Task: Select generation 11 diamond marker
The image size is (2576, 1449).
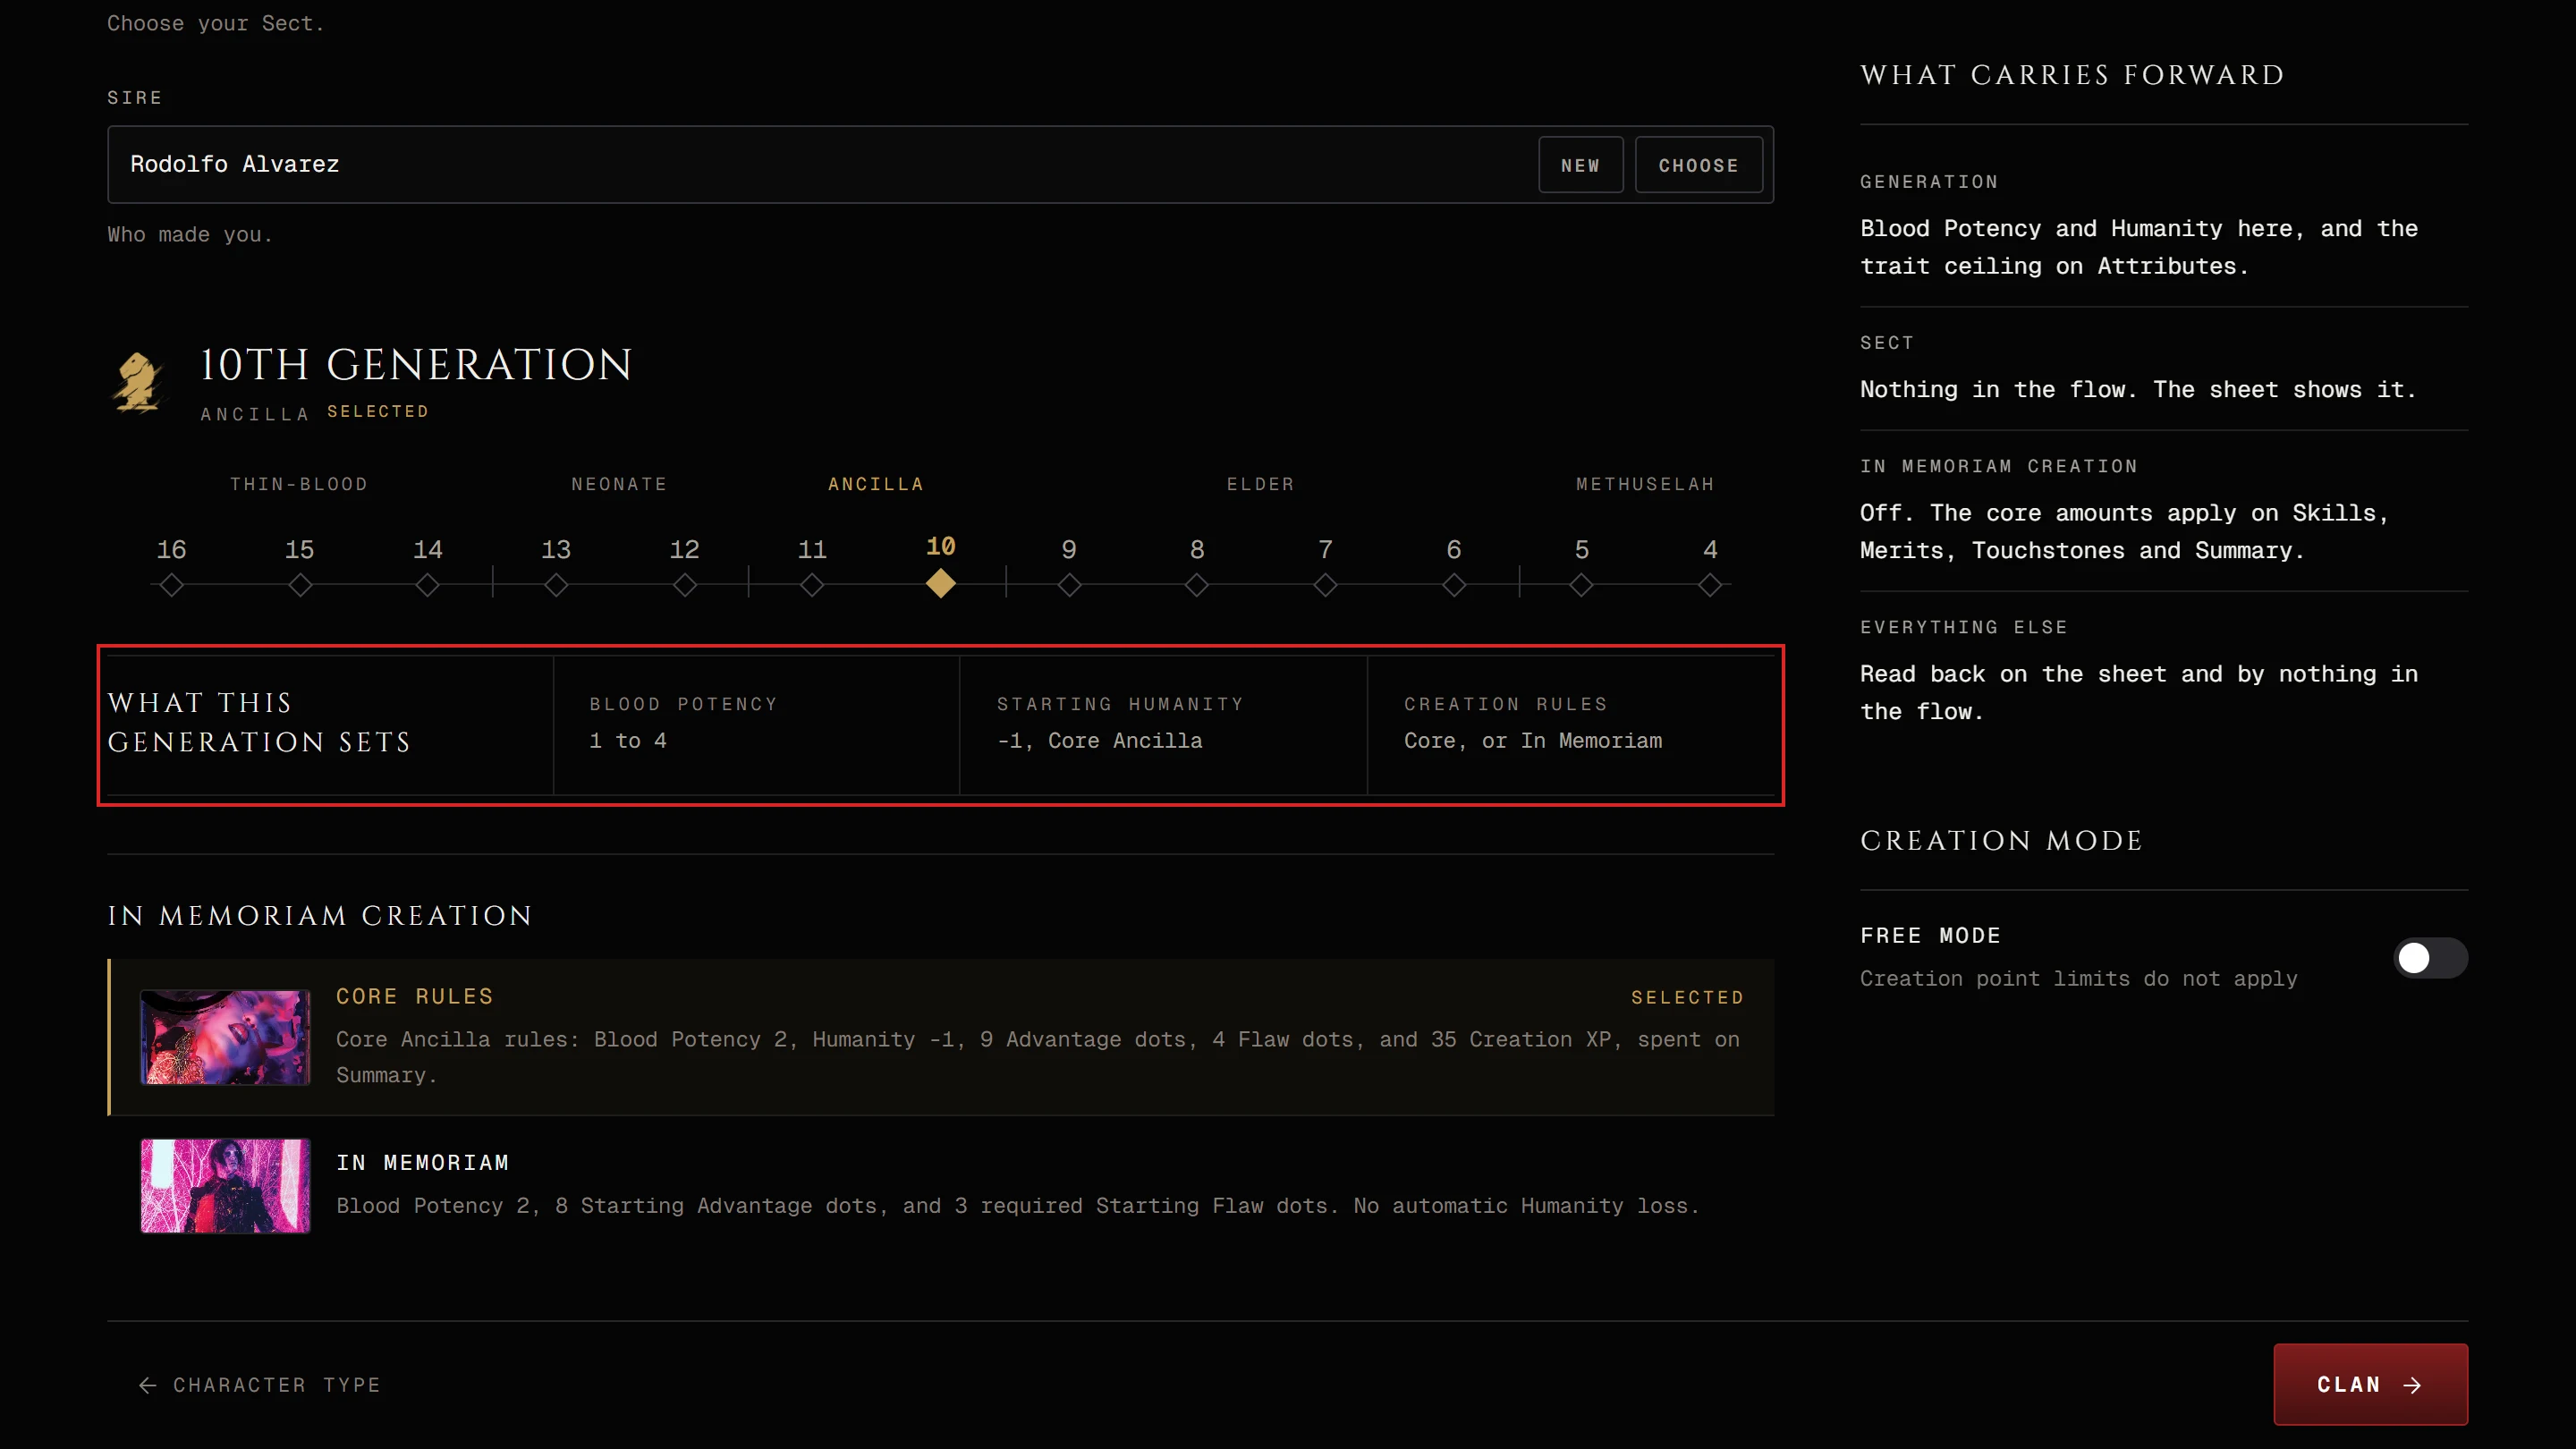Action: tap(812, 585)
